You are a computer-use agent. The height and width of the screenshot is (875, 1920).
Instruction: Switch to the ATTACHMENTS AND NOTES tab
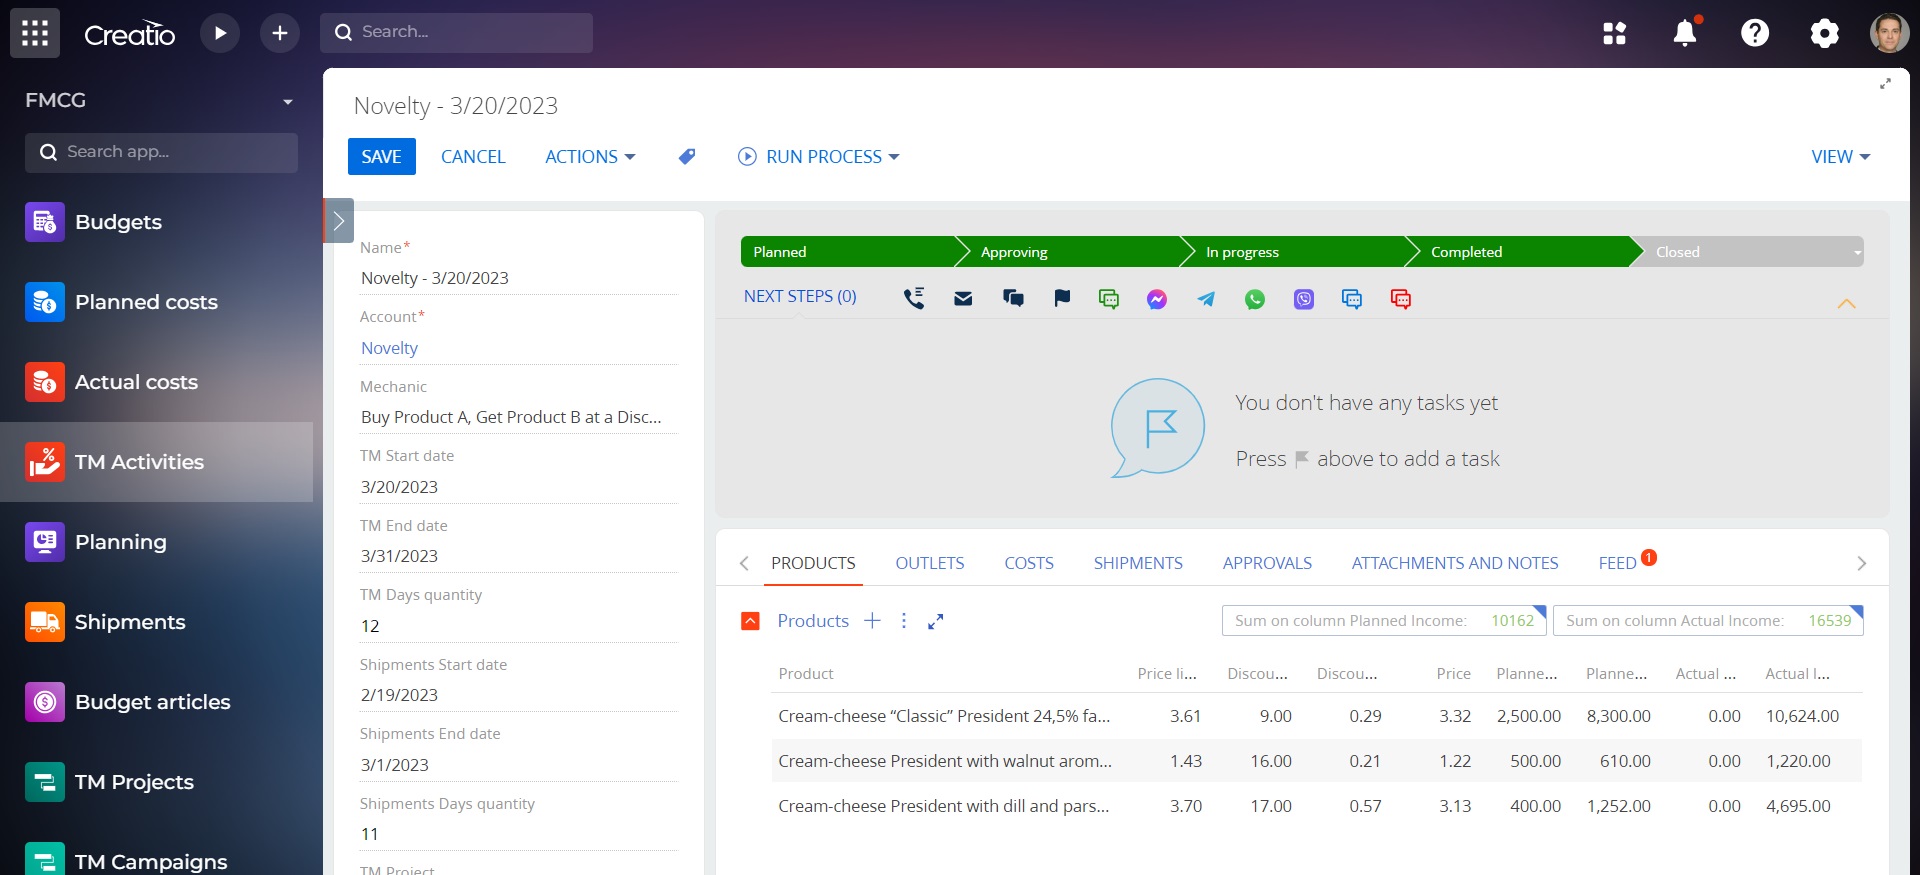[1455, 563]
